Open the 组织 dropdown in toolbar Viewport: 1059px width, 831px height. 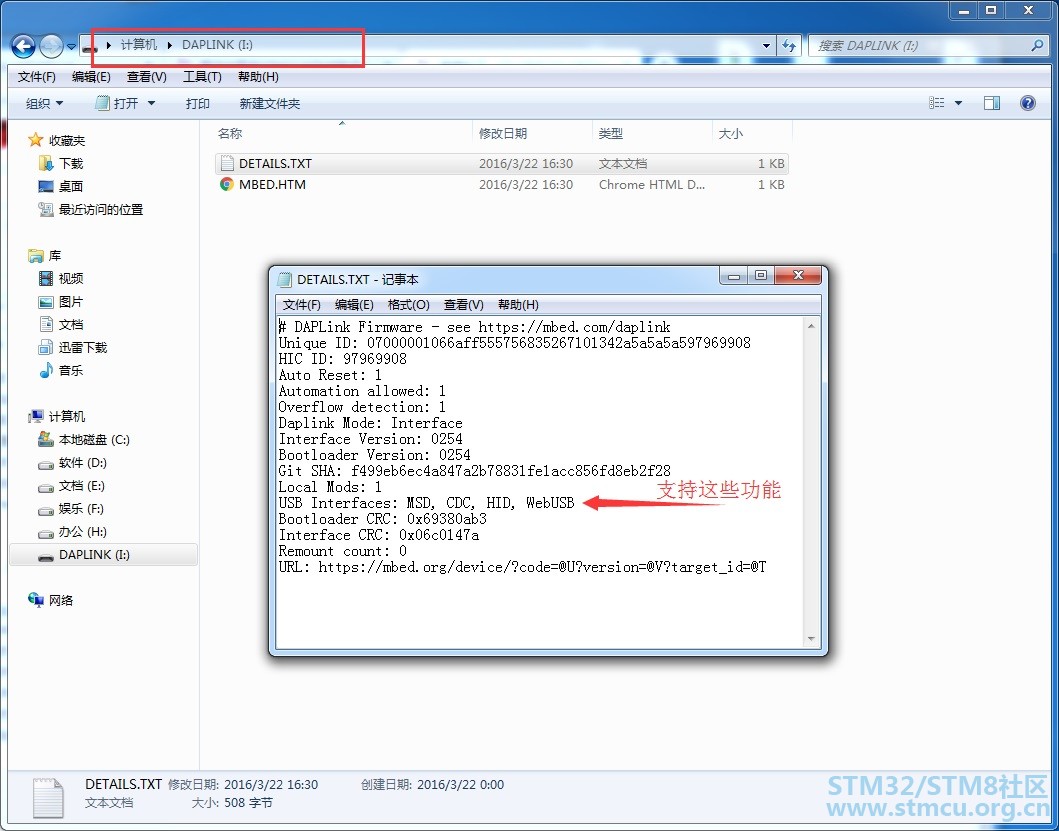click(x=44, y=103)
